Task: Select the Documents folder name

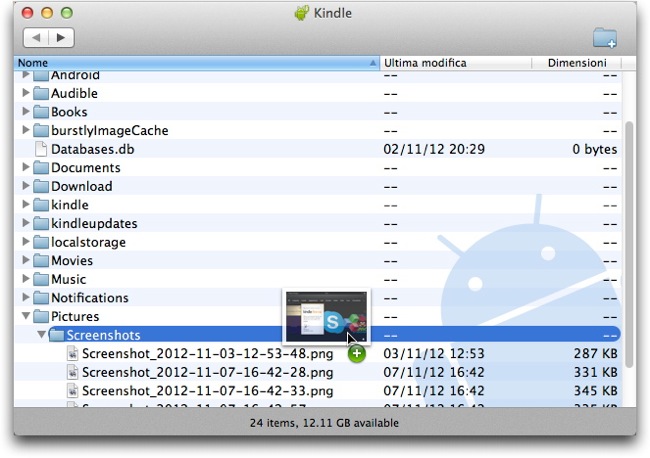Action: [86, 167]
